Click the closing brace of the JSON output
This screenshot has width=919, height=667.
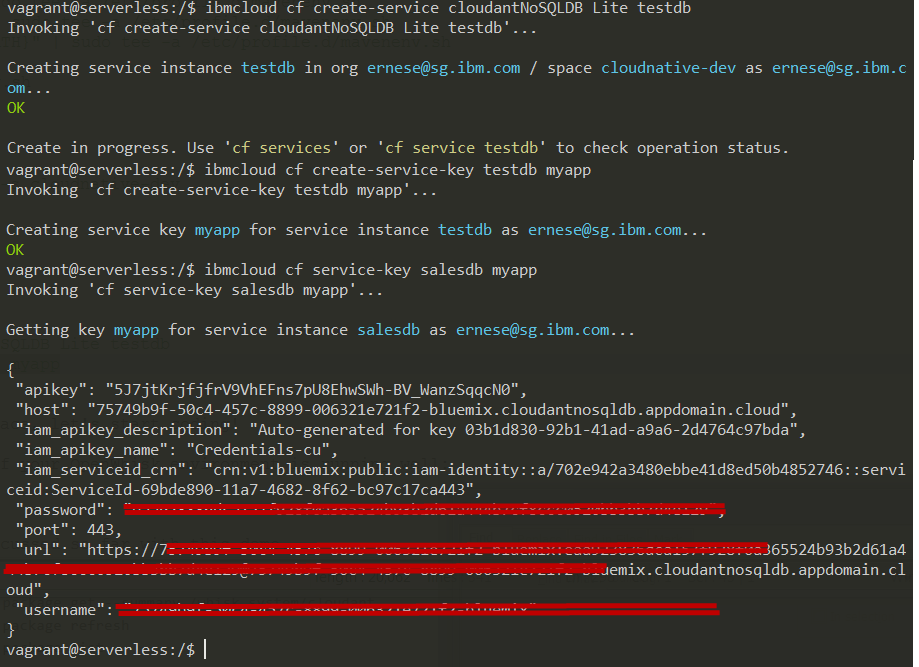(x=10, y=630)
